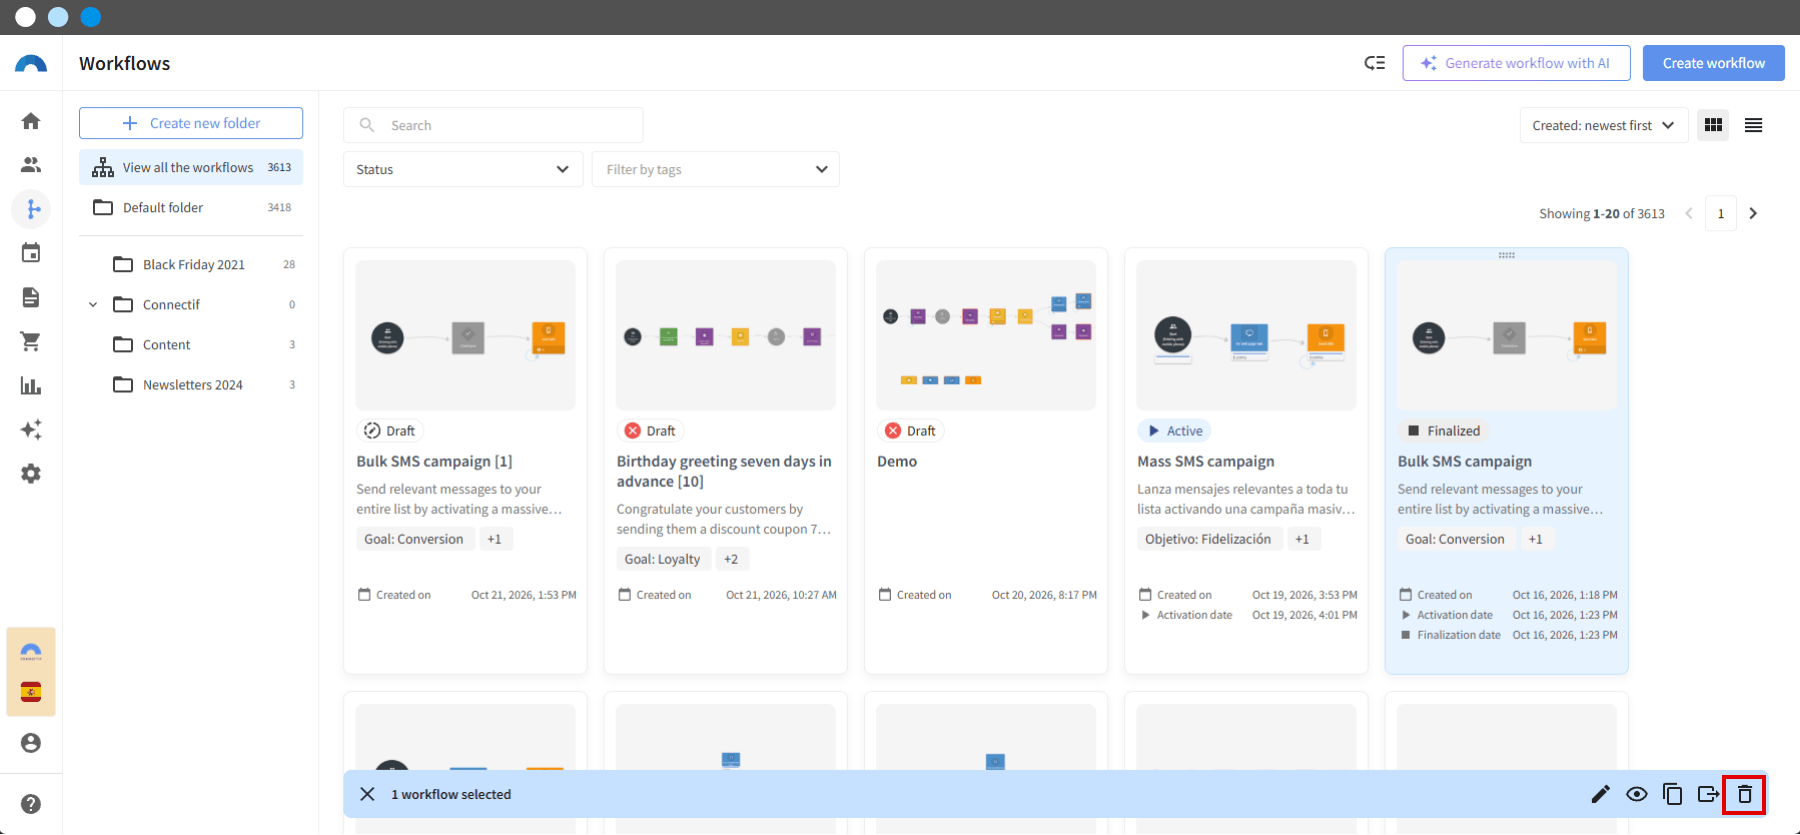Select View all the workflows
Viewport: 1800px width, 835px height.
click(x=191, y=167)
